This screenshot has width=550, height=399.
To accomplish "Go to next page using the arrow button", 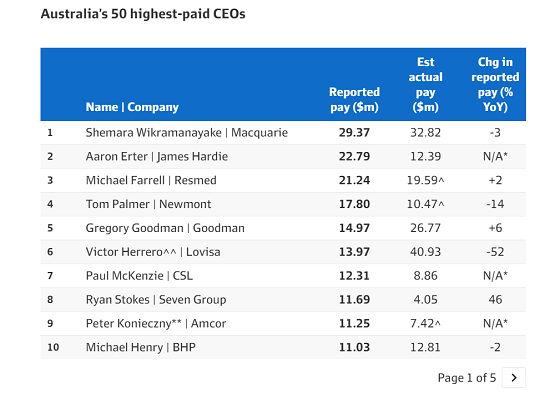I will [514, 378].
